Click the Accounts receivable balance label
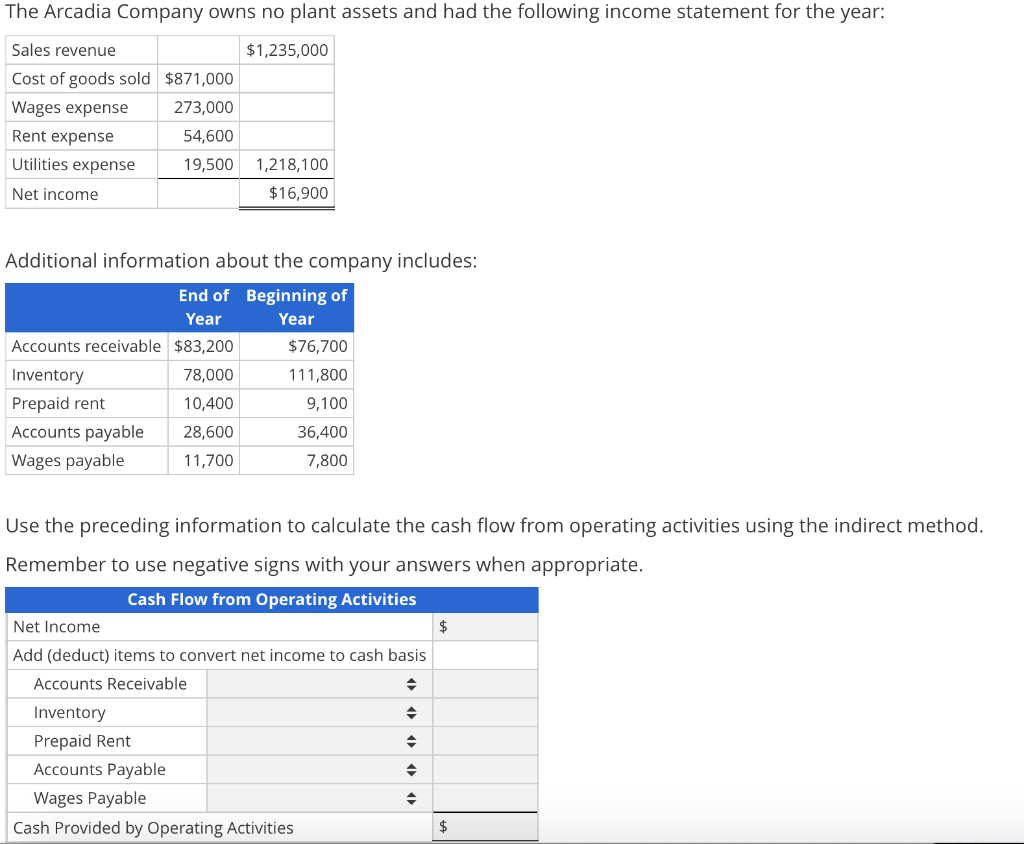 [86, 346]
